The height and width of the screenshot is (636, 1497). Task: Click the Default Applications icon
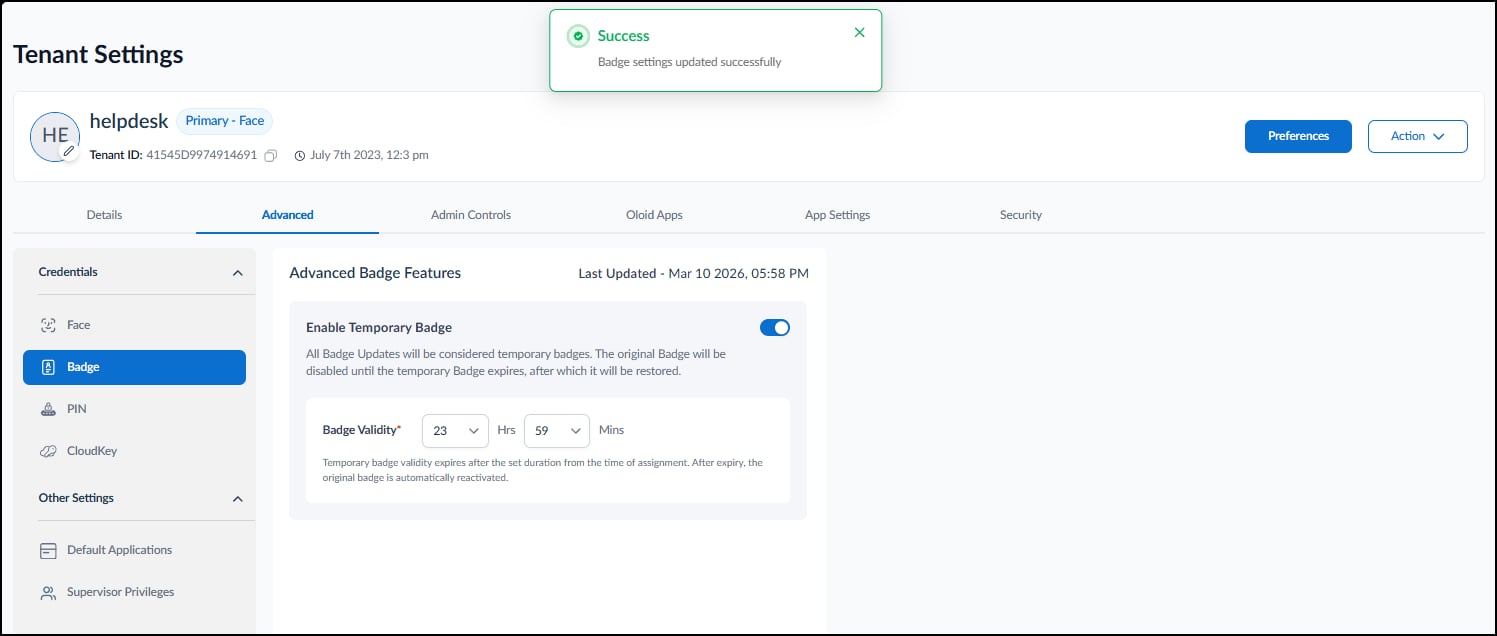point(48,550)
